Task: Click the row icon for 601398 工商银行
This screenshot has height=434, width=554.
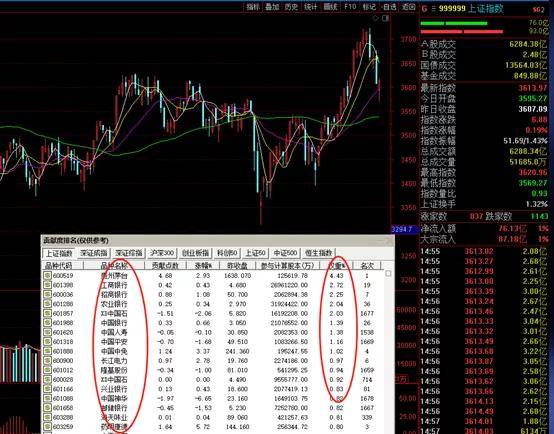Action: [47, 285]
